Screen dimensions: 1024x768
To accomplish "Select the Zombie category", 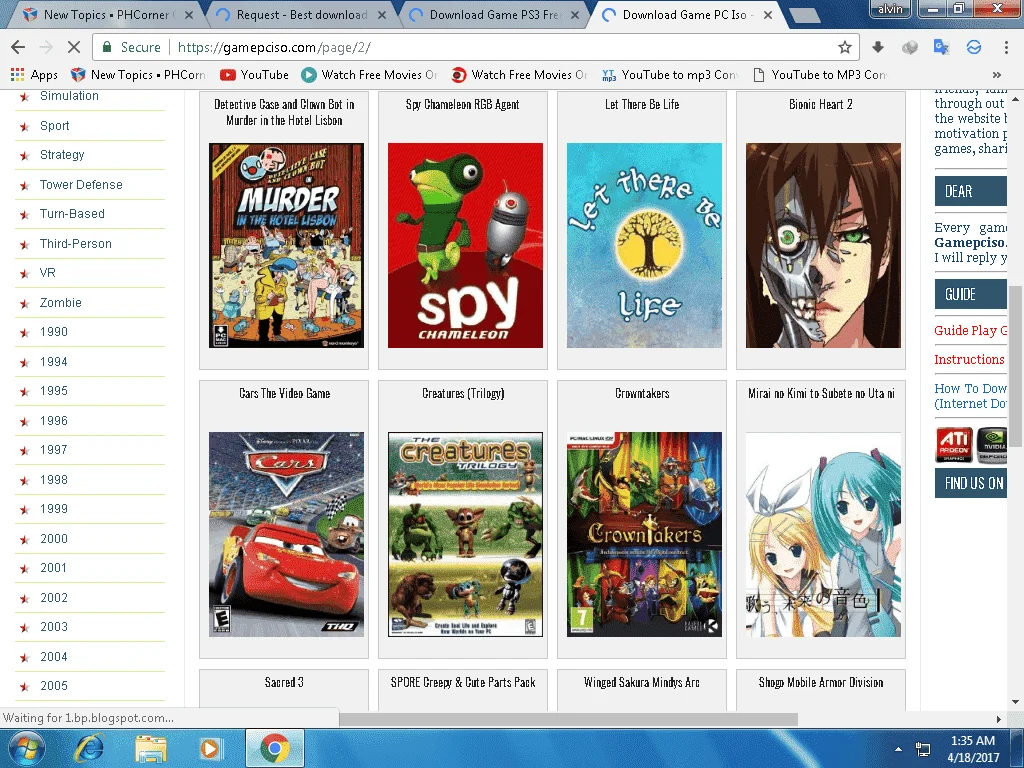I will click(61, 302).
